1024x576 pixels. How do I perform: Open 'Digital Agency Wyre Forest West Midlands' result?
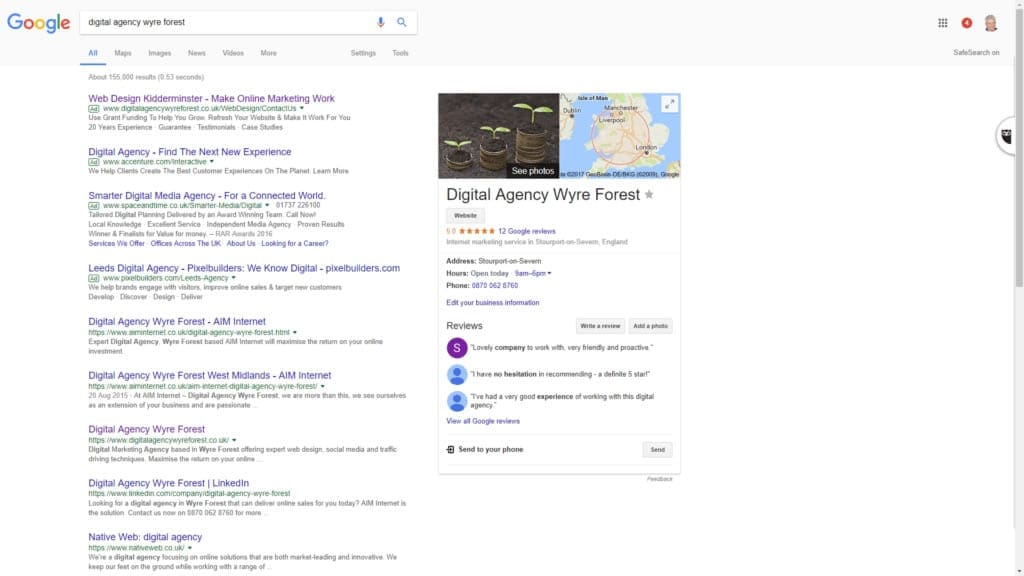210,375
